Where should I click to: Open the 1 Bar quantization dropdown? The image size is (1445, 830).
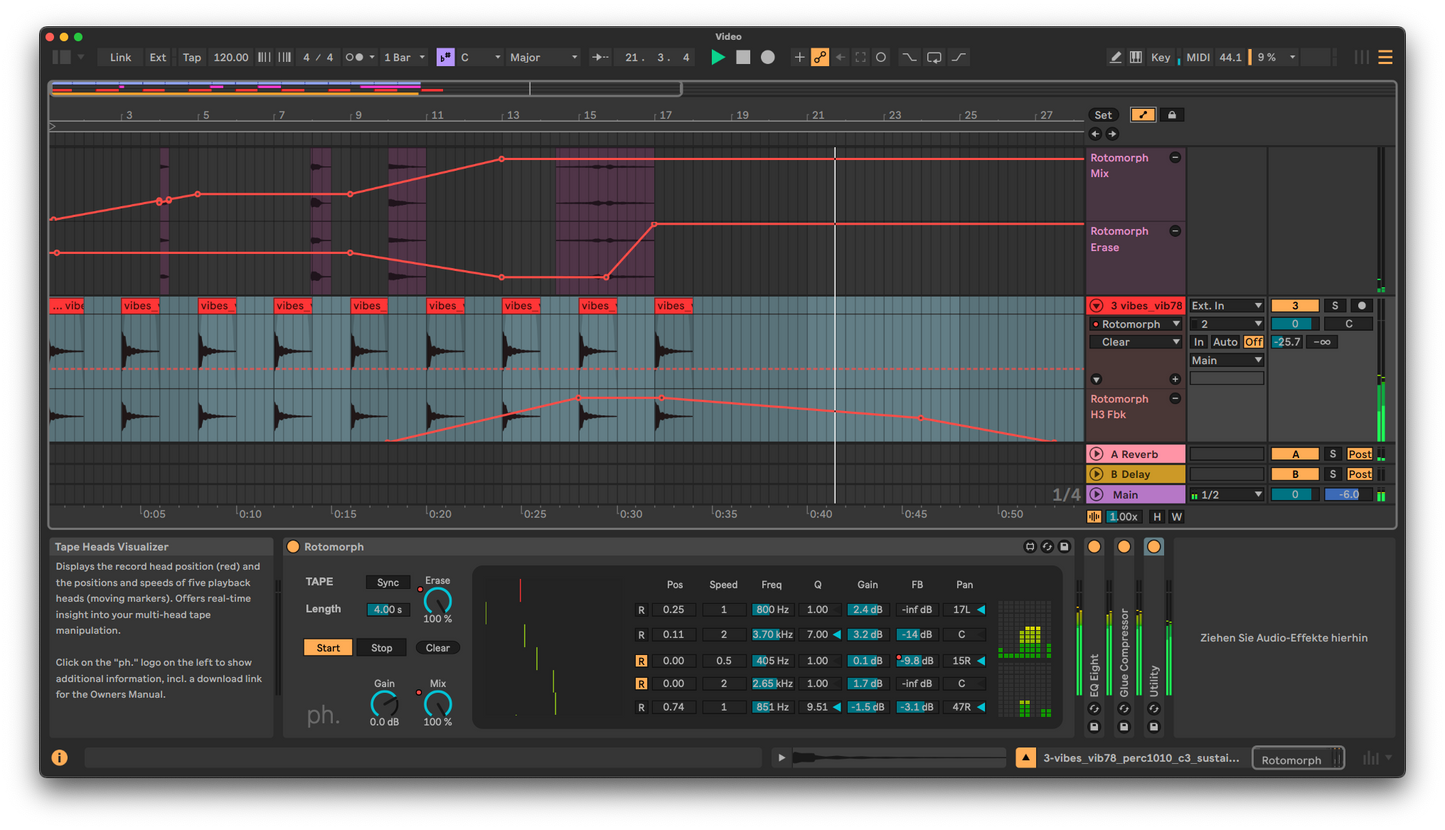click(405, 58)
